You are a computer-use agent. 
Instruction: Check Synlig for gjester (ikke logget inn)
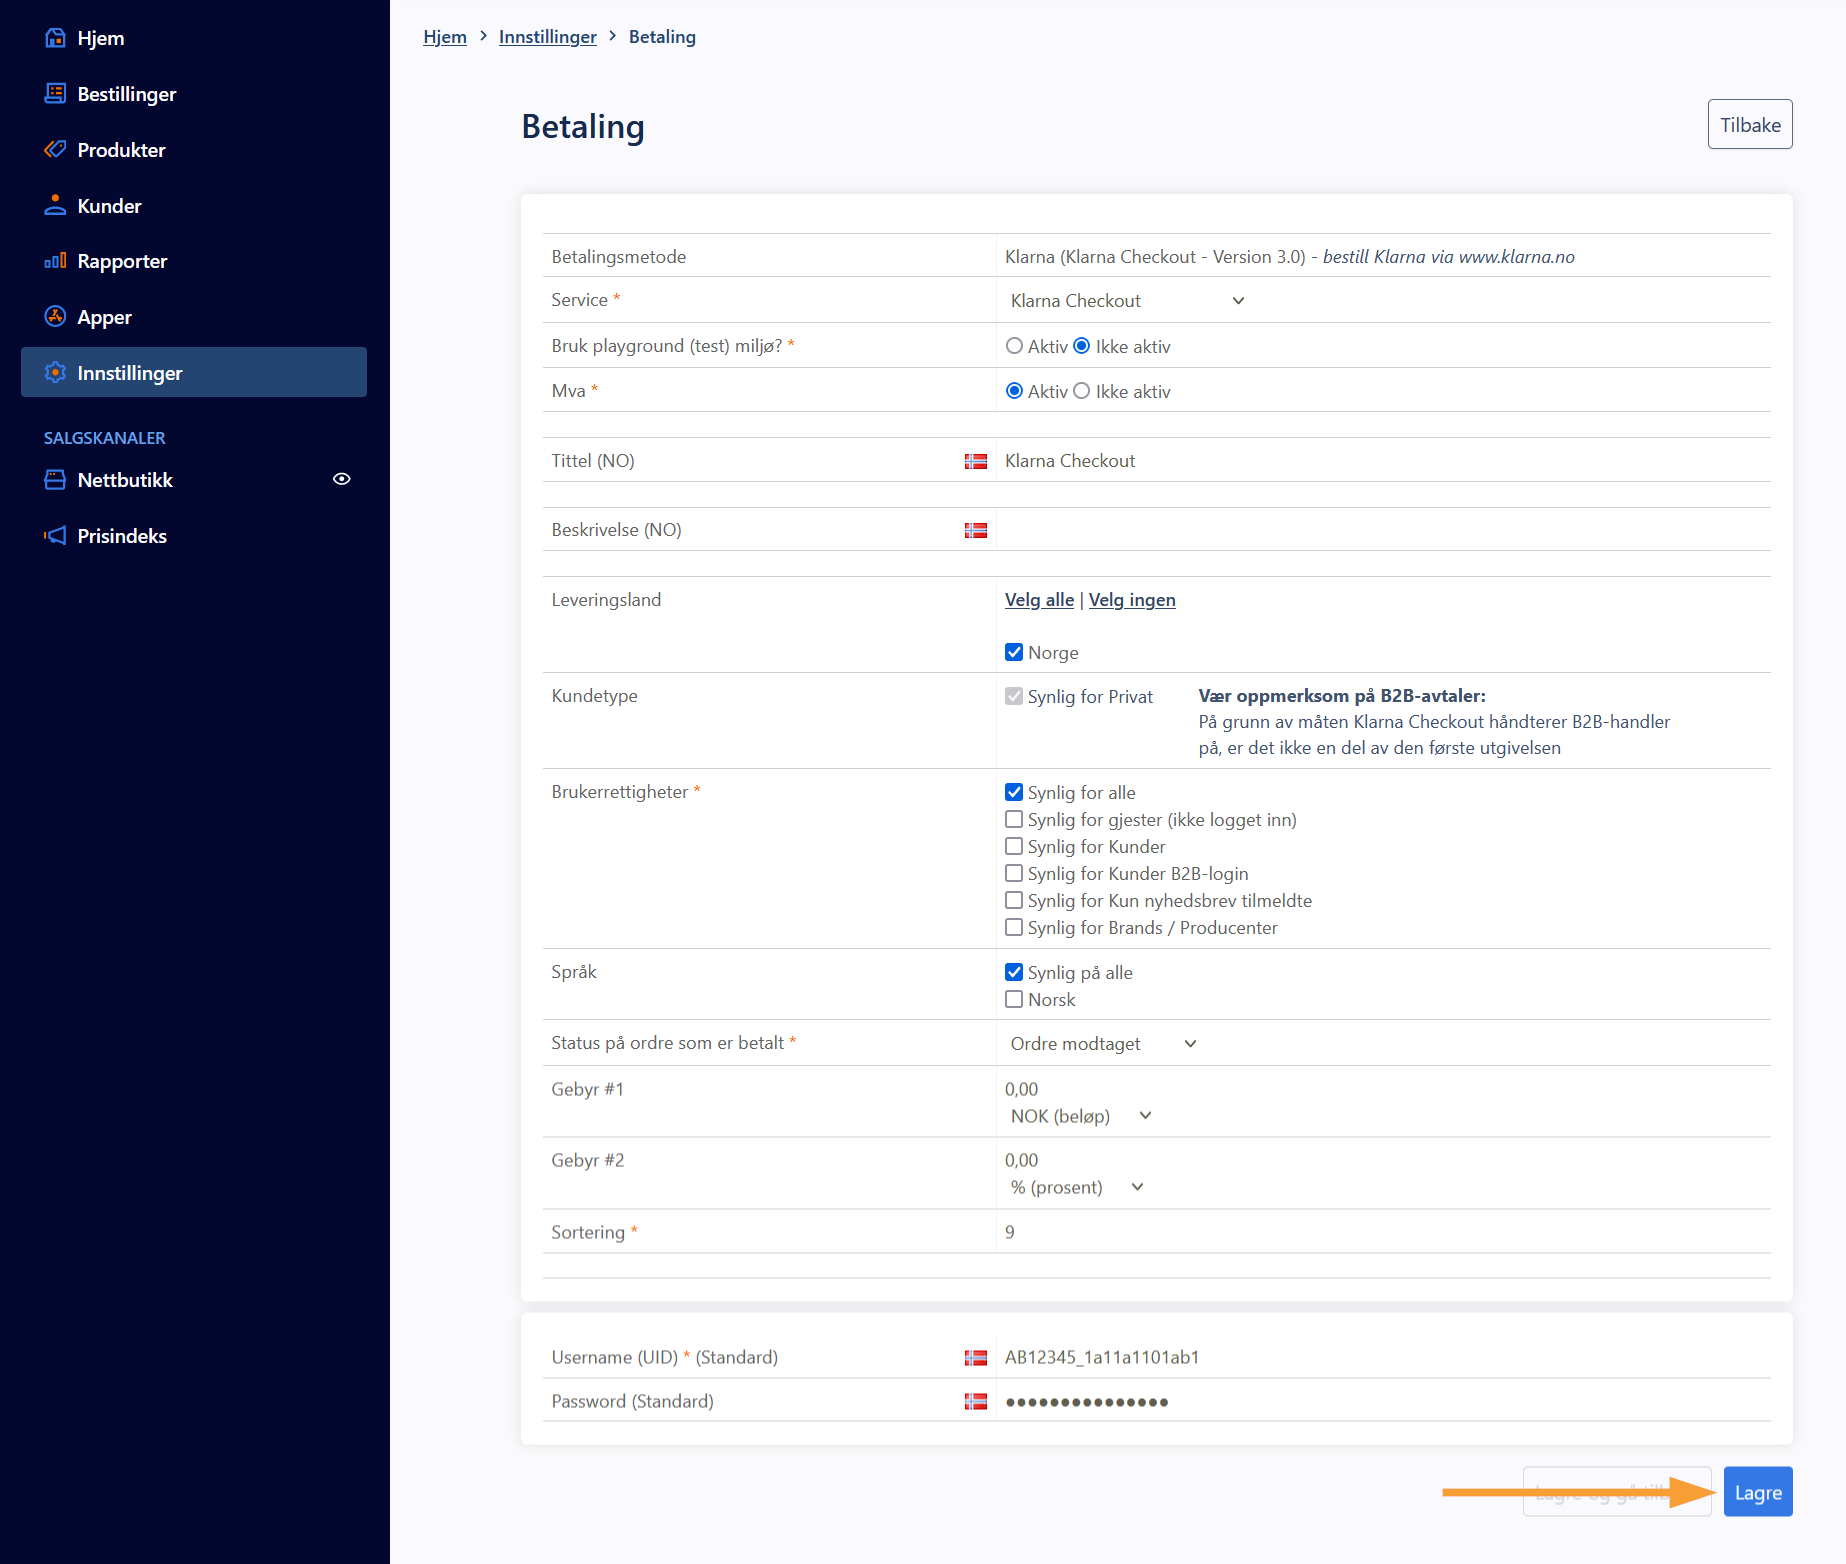coord(1014,819)
